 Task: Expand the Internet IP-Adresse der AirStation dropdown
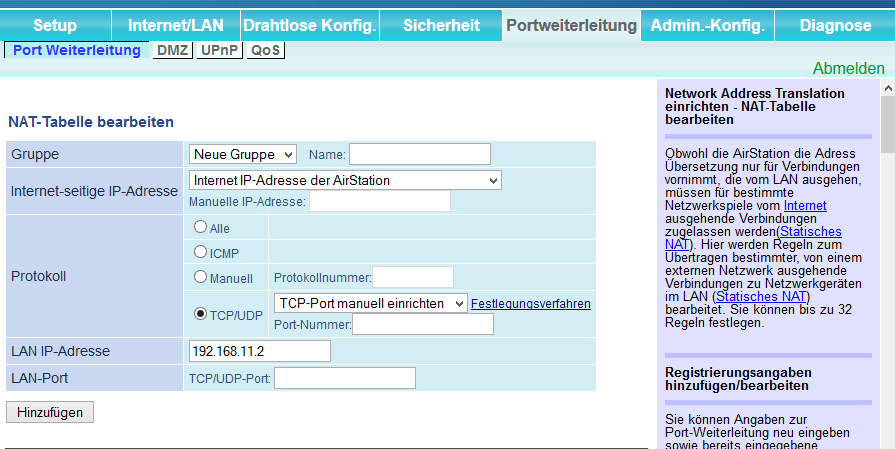pyautogui.click(x=345, y=180)
